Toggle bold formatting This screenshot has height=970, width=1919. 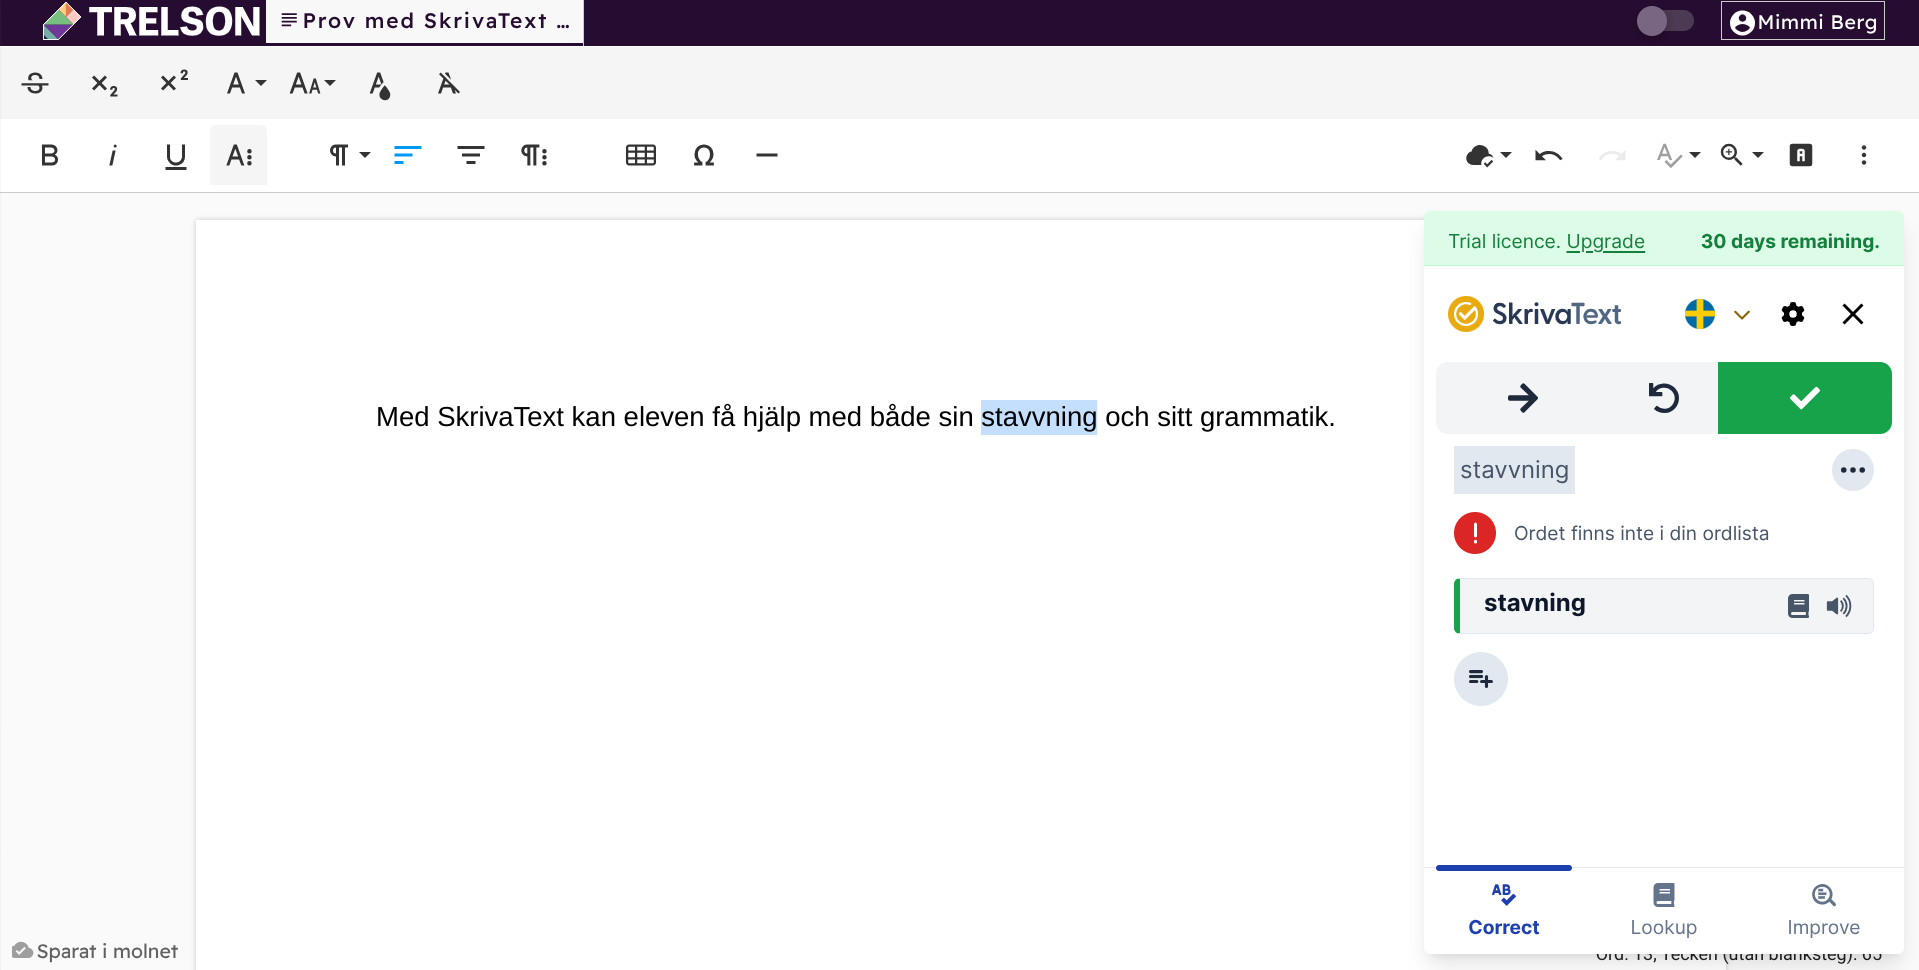coord(49,155)
